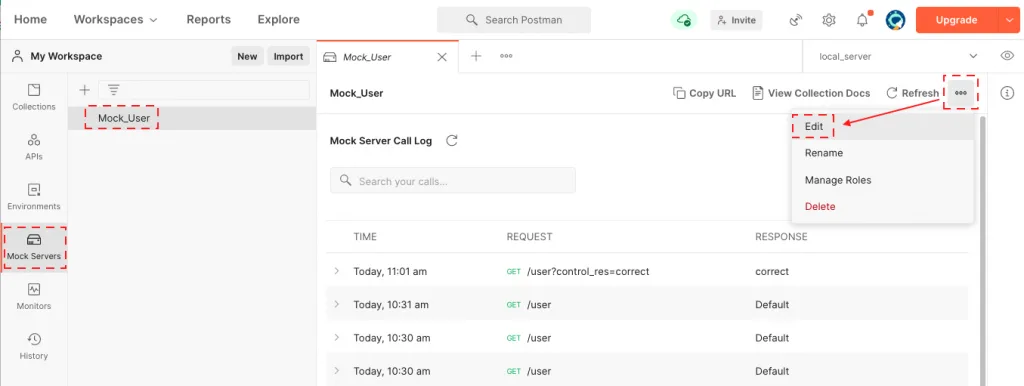Image resolution: width=1024 pixels, height=386 pixels.
Task: Open Reports in top navigation
Action: (208, 20)
